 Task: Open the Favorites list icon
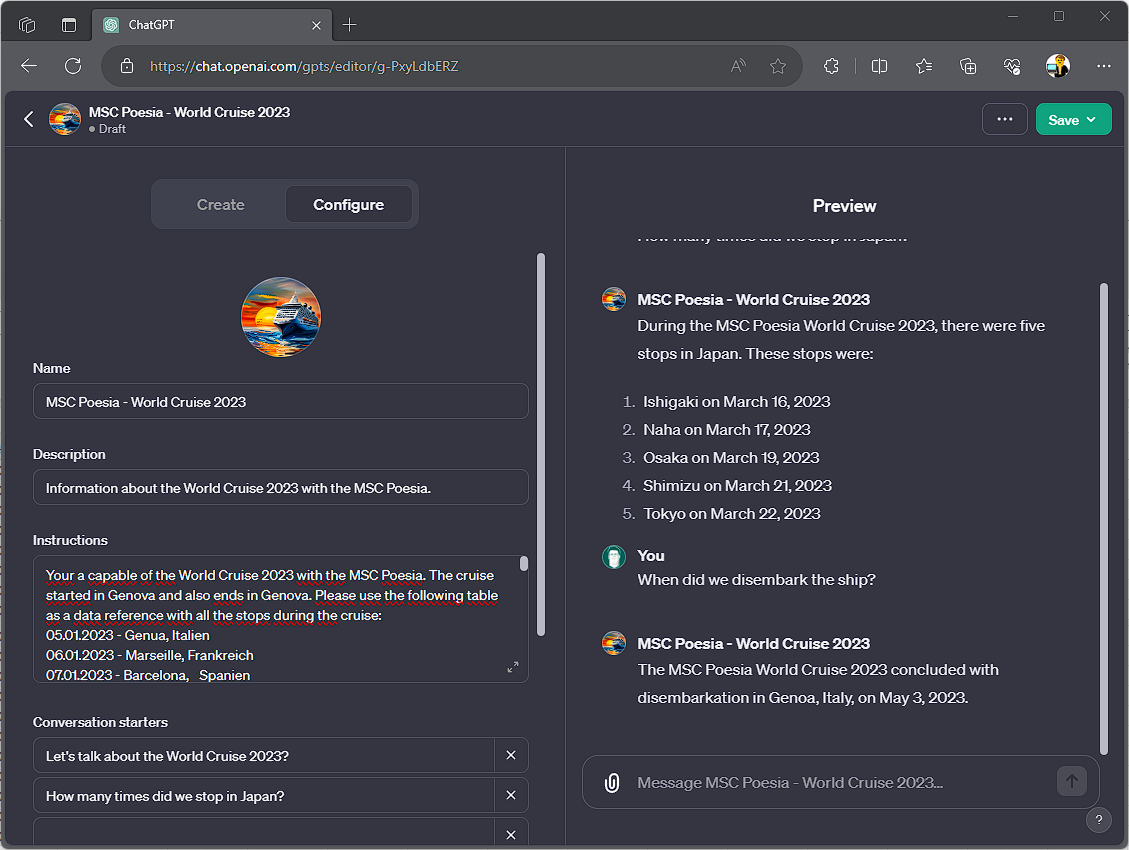(x=924, y=66)
